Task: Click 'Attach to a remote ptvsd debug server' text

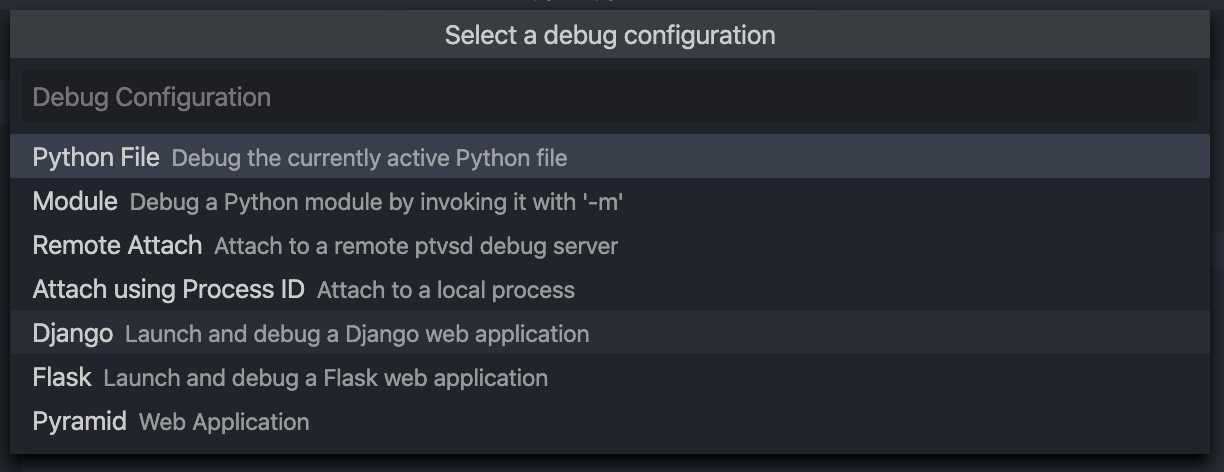Action: pos(416,246)
